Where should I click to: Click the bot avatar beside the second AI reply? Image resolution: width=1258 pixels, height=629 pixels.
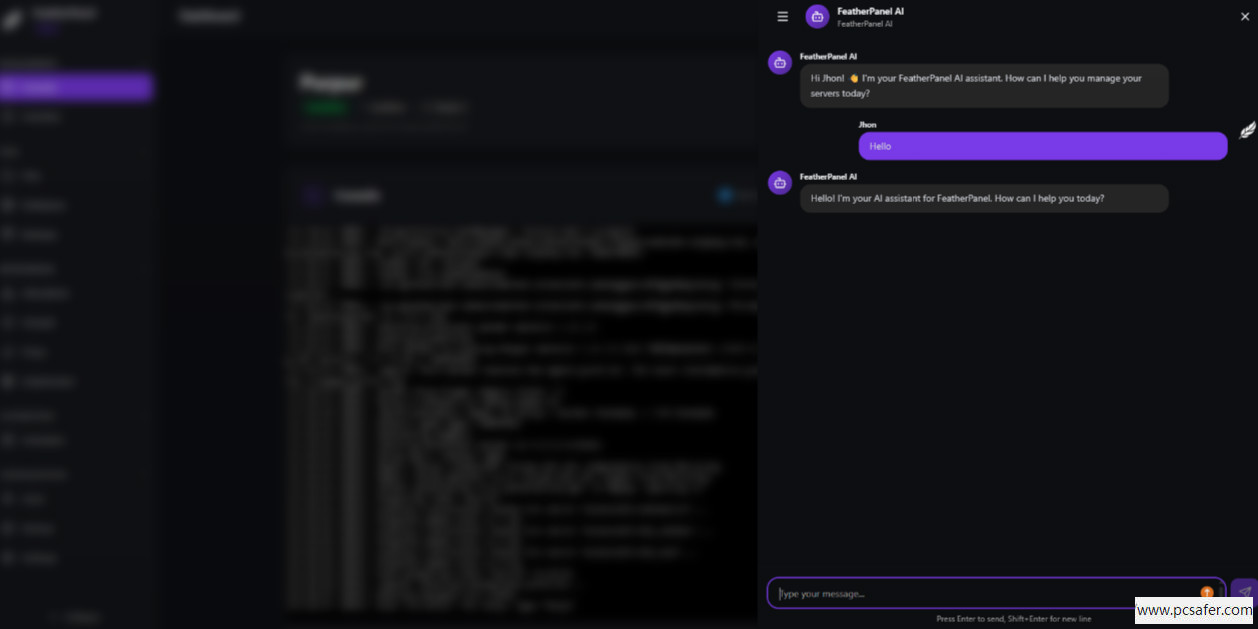click(780, 182)
